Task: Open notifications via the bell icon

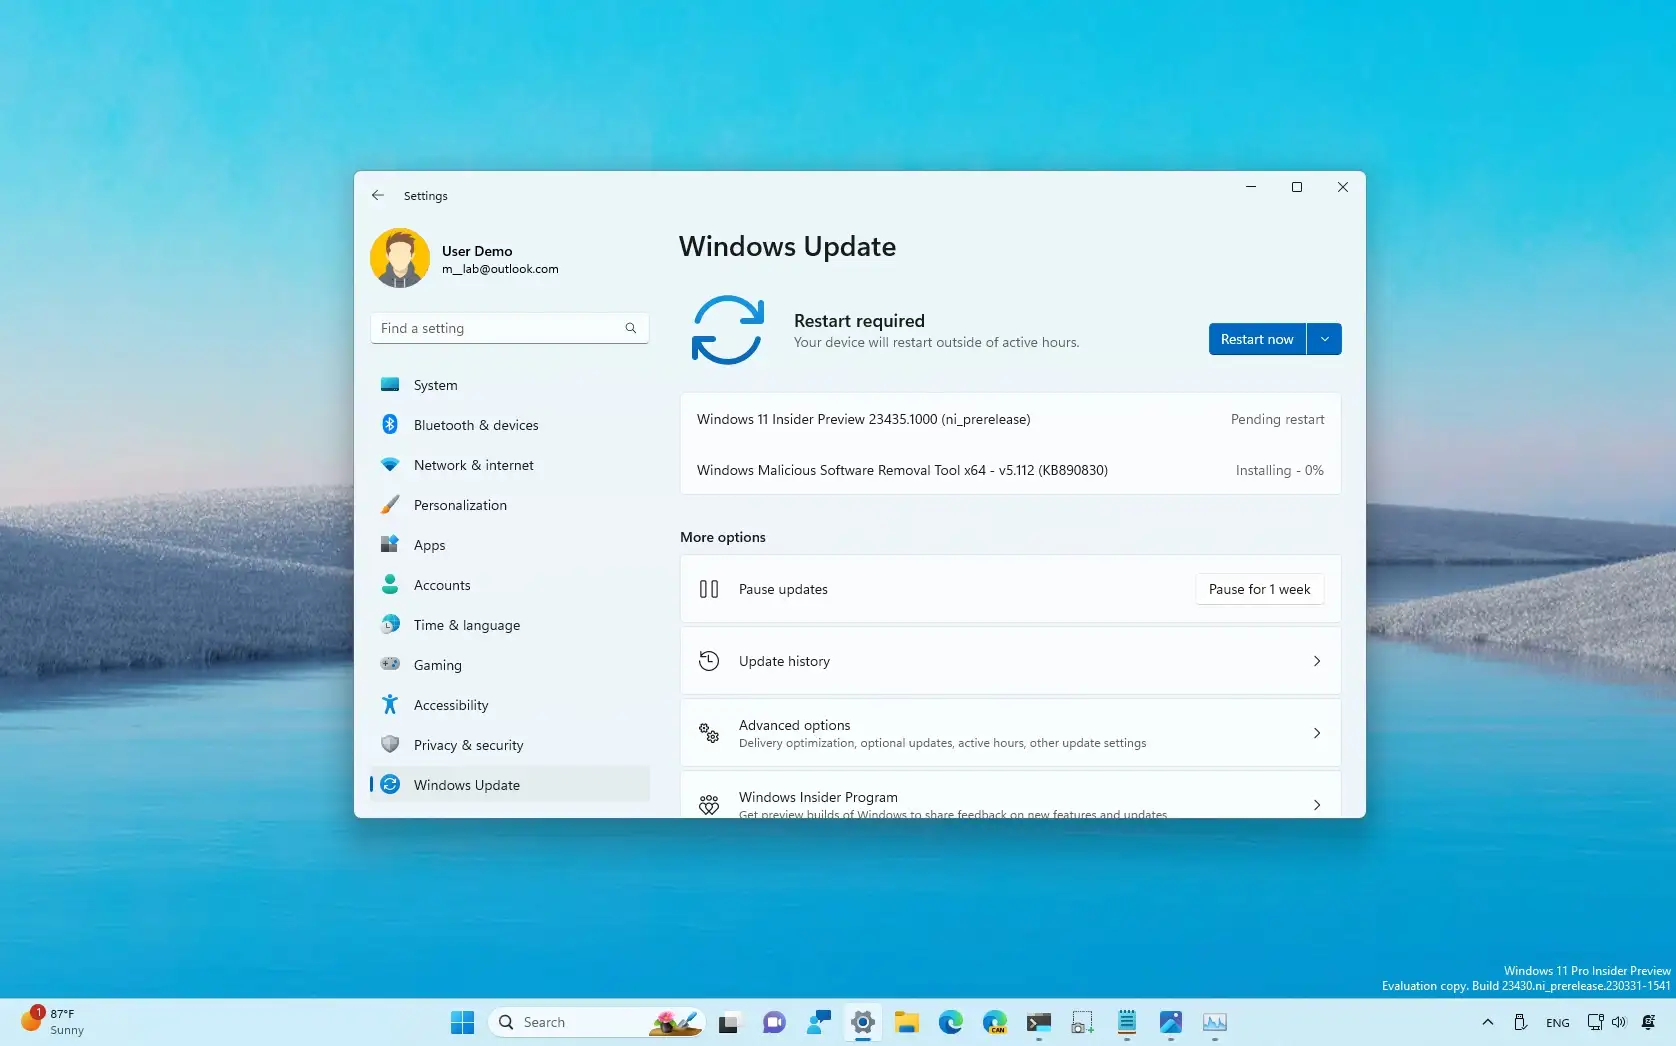Action: click(1649, 1022)
